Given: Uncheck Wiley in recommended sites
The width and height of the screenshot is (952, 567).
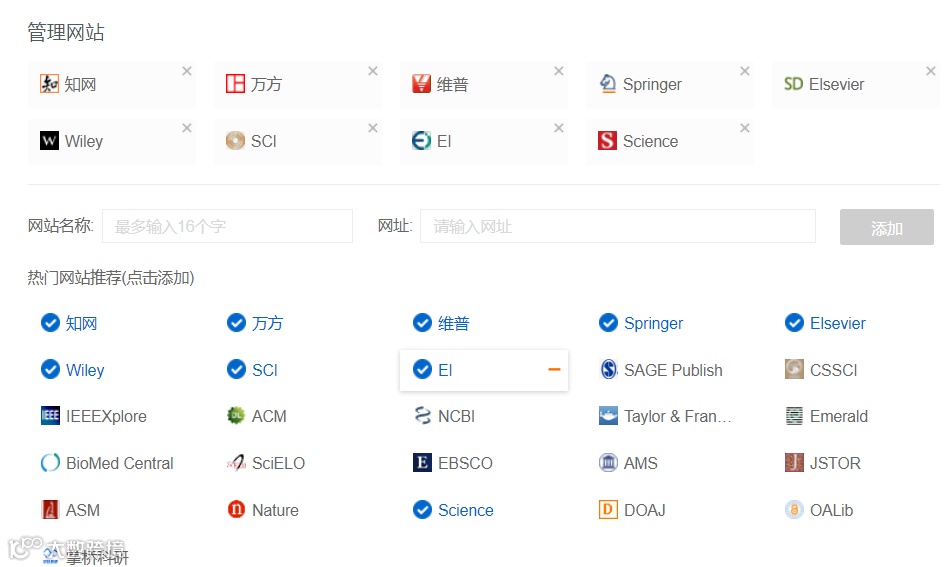Looking at the screenshot, I should click(50, 369).
